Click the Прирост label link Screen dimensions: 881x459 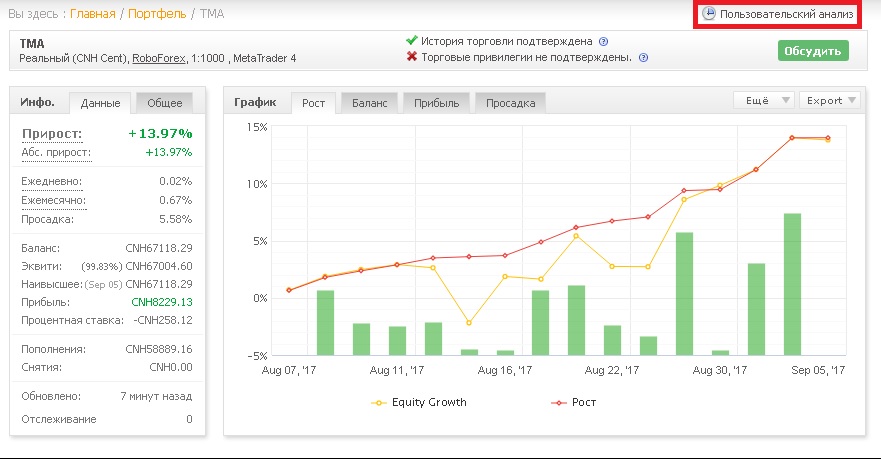[52, 134]
